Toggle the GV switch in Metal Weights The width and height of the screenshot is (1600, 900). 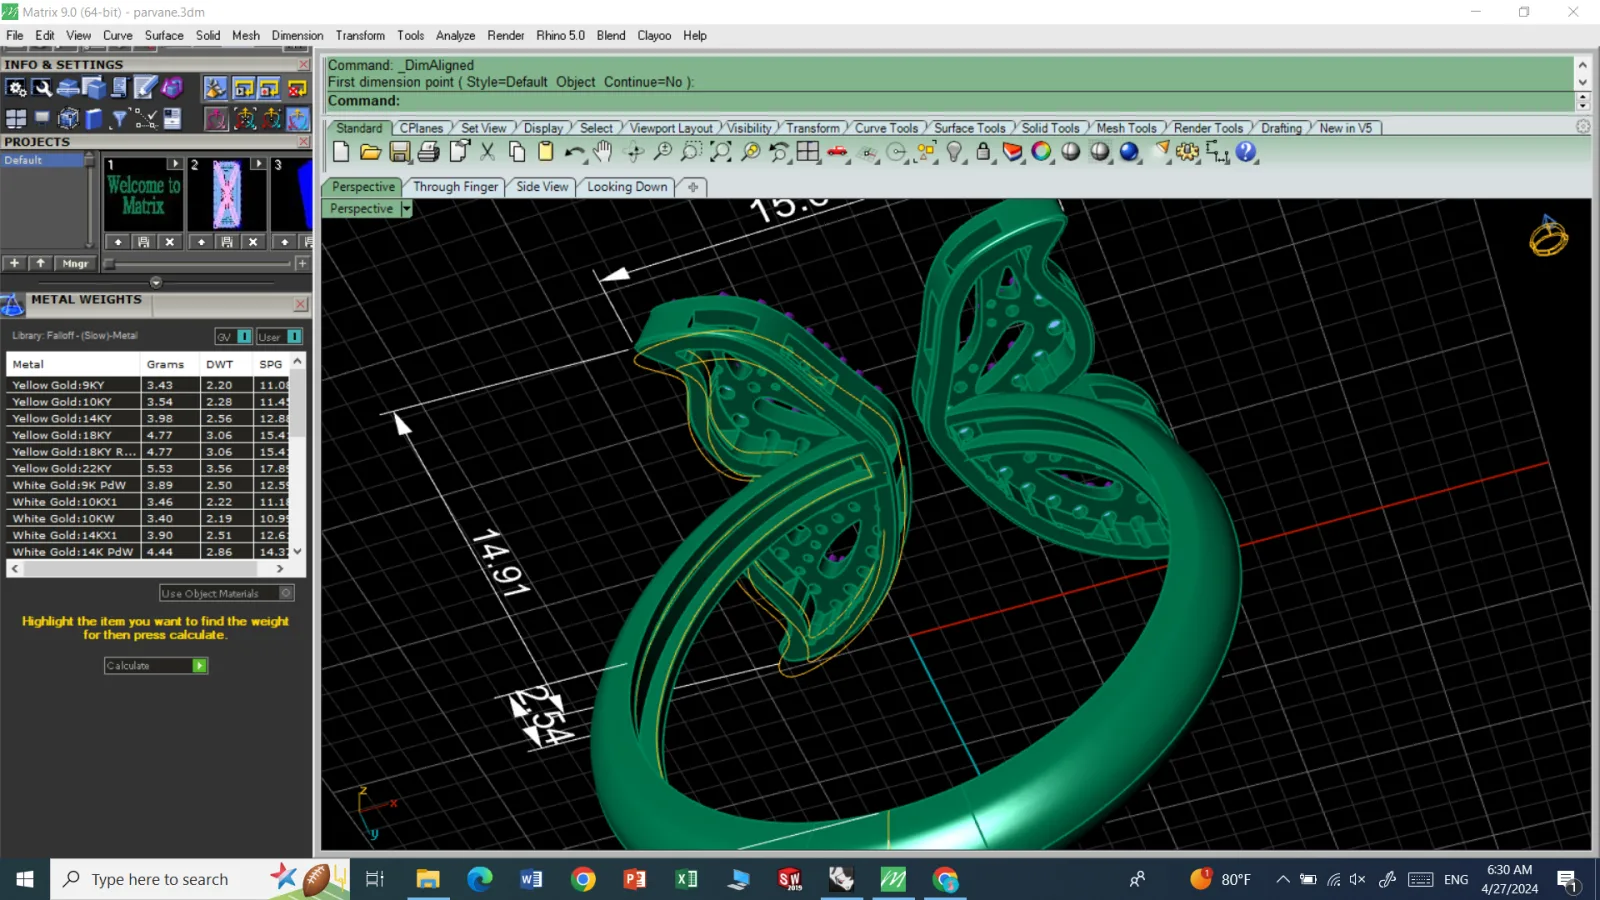[233, 336]
